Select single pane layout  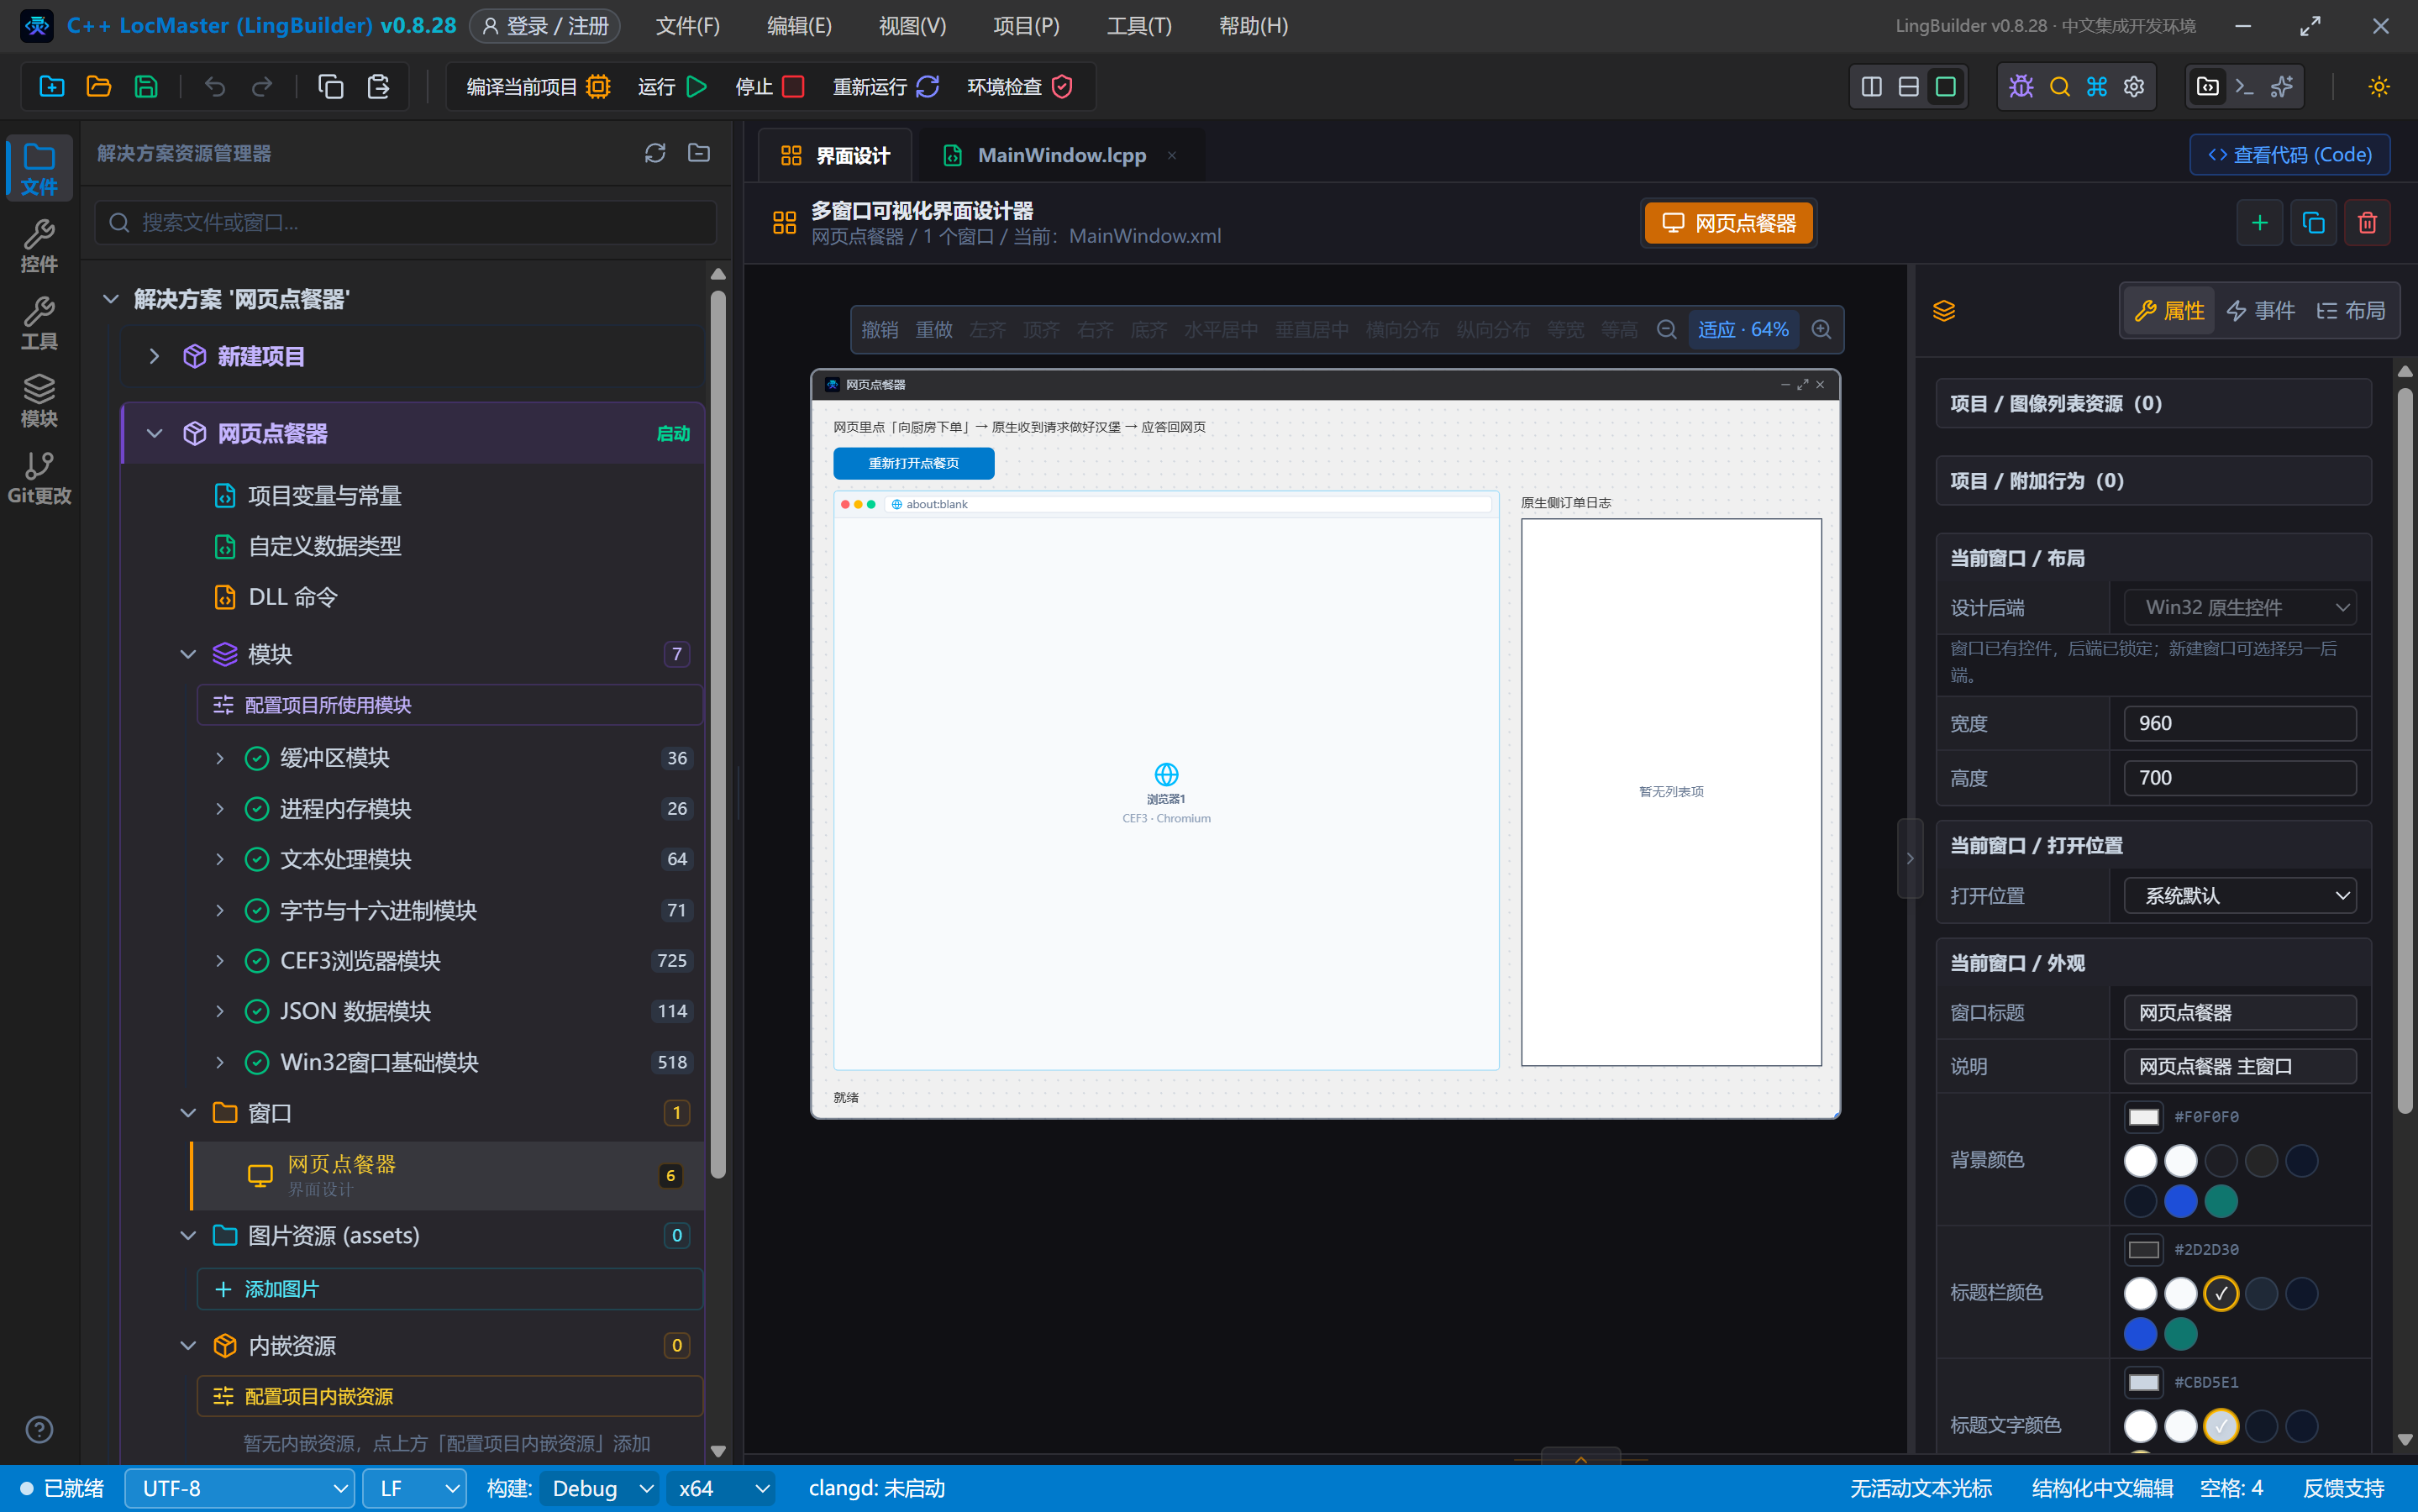[x=1945, y=87]
